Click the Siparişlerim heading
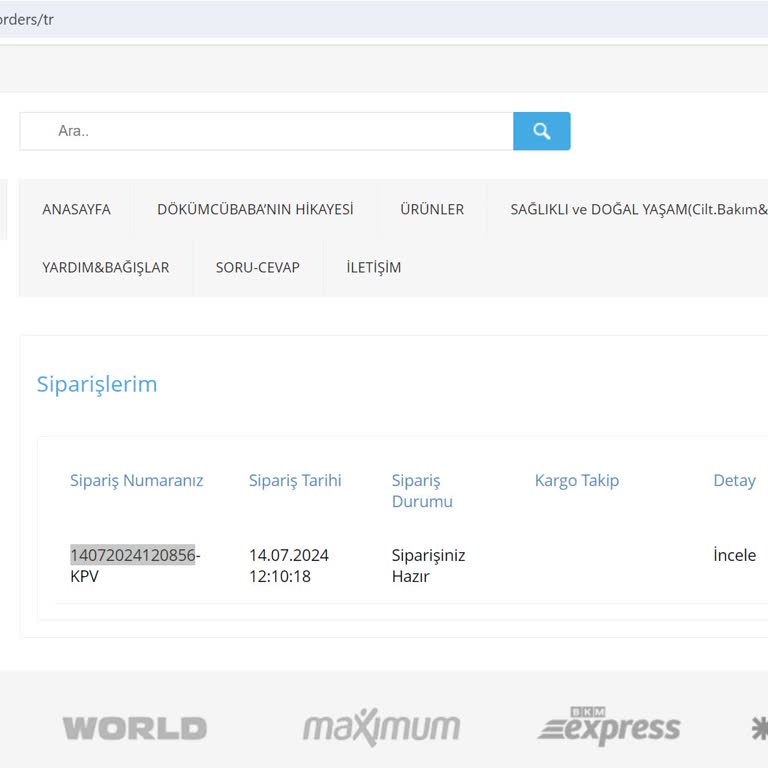Screen dimensions: 768x768 [x=97, y=384]
